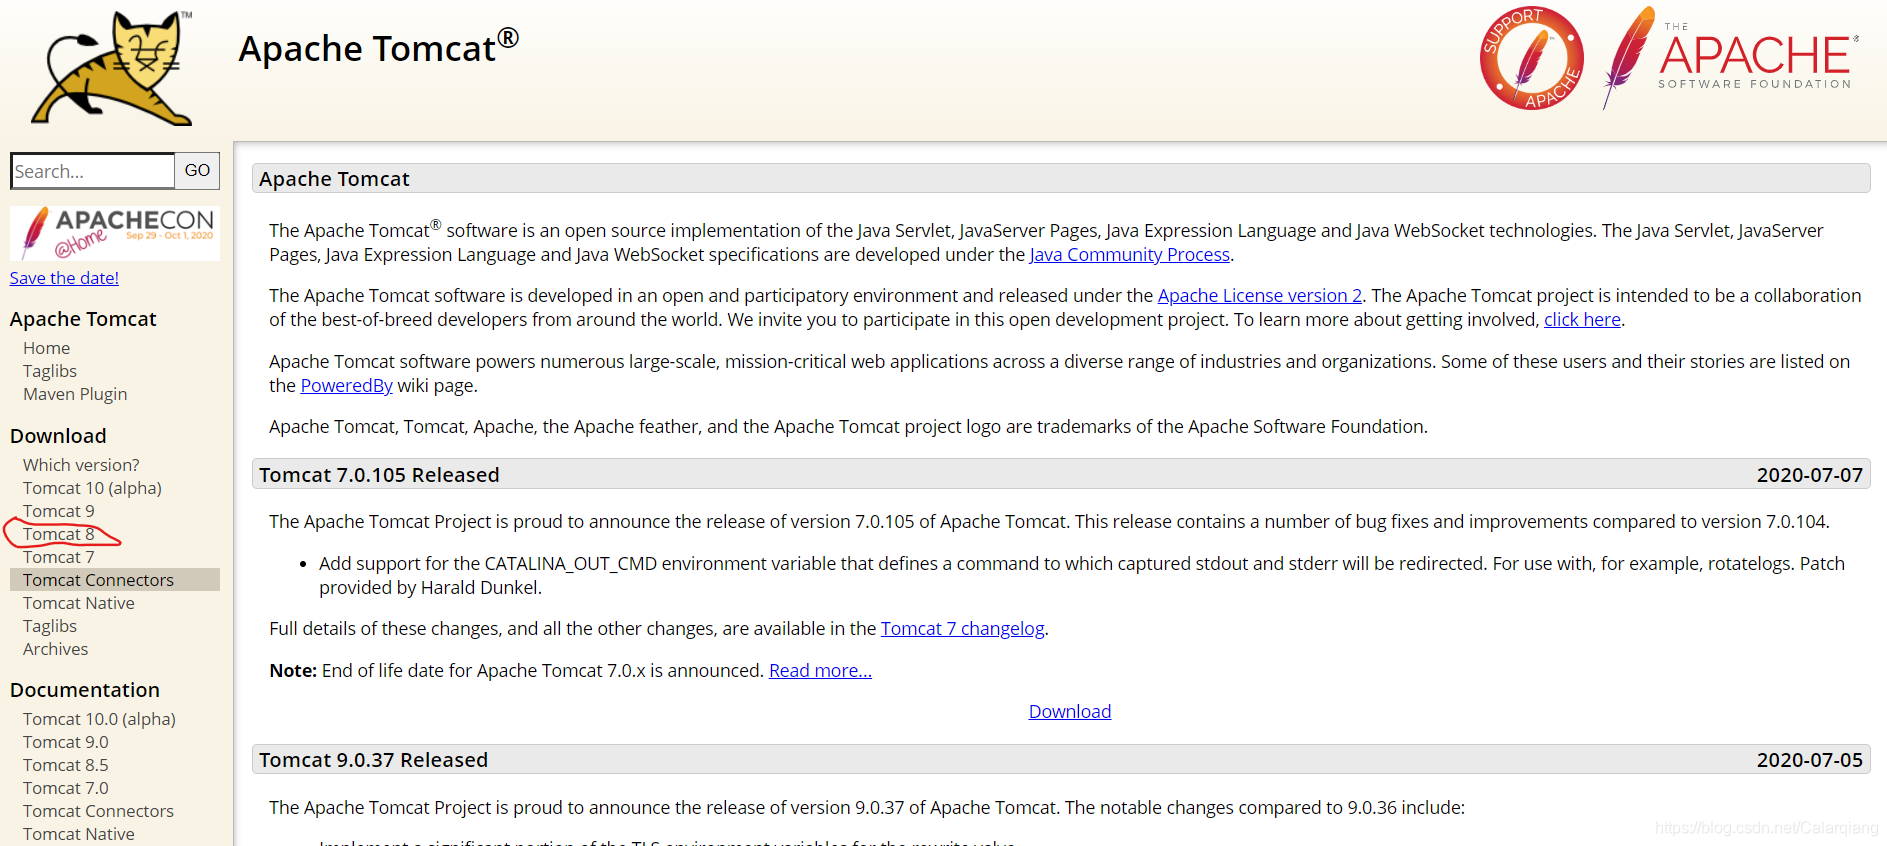1887x846 pixels.
Task: Click the Download sidebar heading
Action: 58,436
